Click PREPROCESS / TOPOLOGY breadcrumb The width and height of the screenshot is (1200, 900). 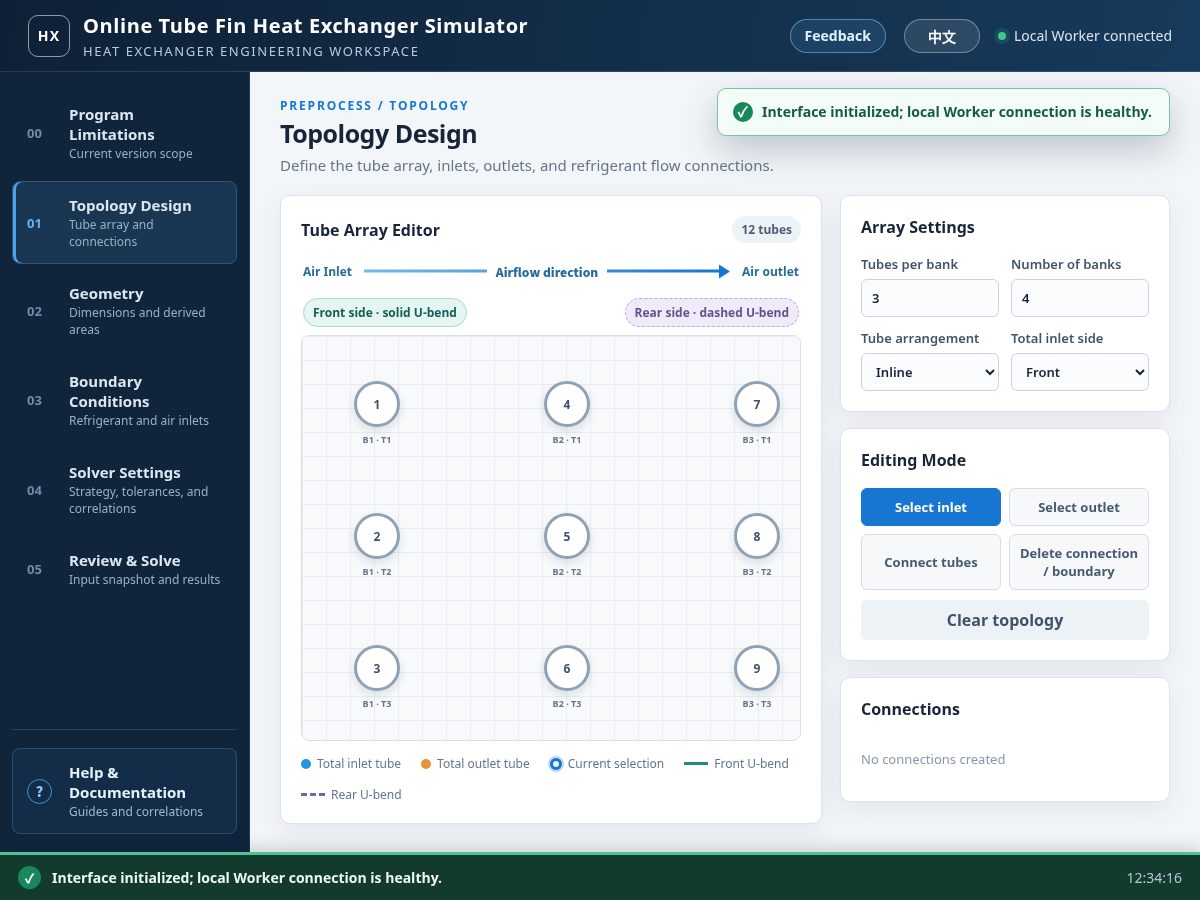pyautogui.click(x=374, y=105)
